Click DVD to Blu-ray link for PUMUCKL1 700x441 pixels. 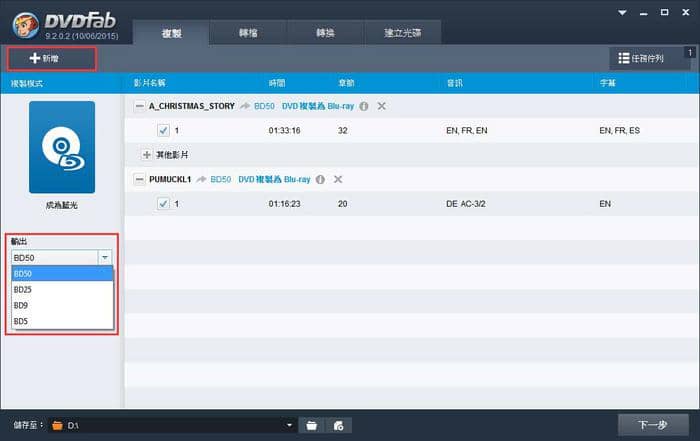tap(274, 179)
